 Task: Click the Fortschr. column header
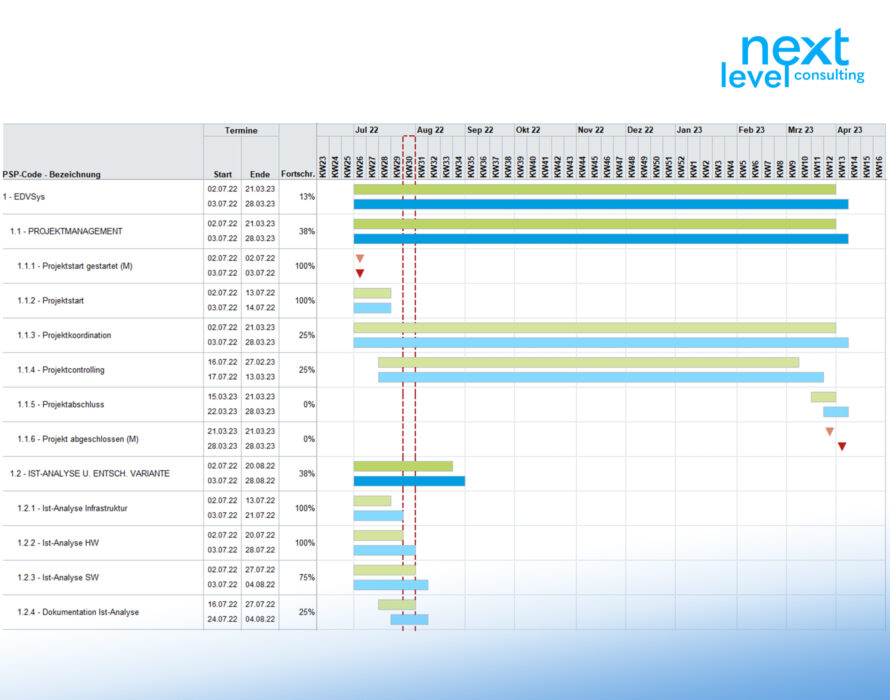pos(298,174)
